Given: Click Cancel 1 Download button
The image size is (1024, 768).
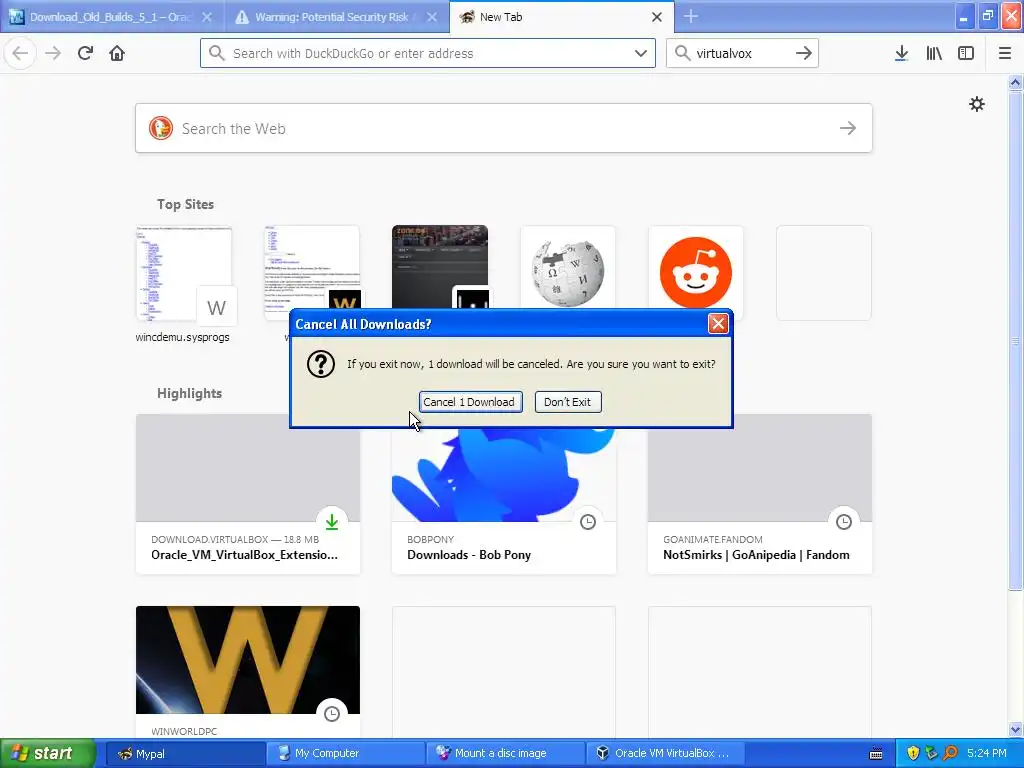Looking at the screenshot, I should coord(470,402).
